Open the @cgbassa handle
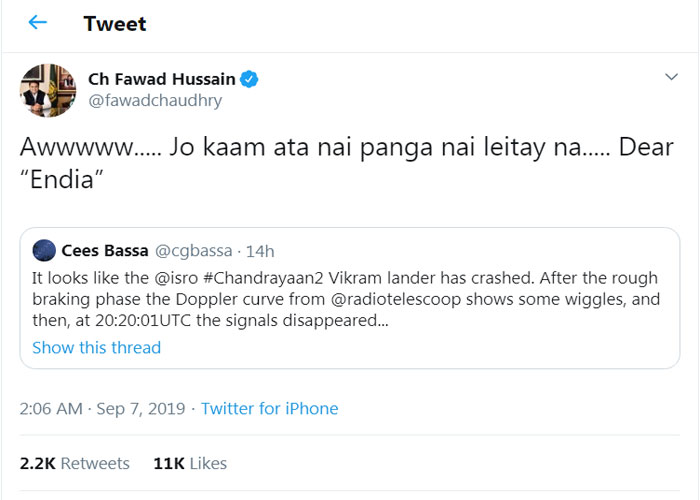 (x=194, y=251)
